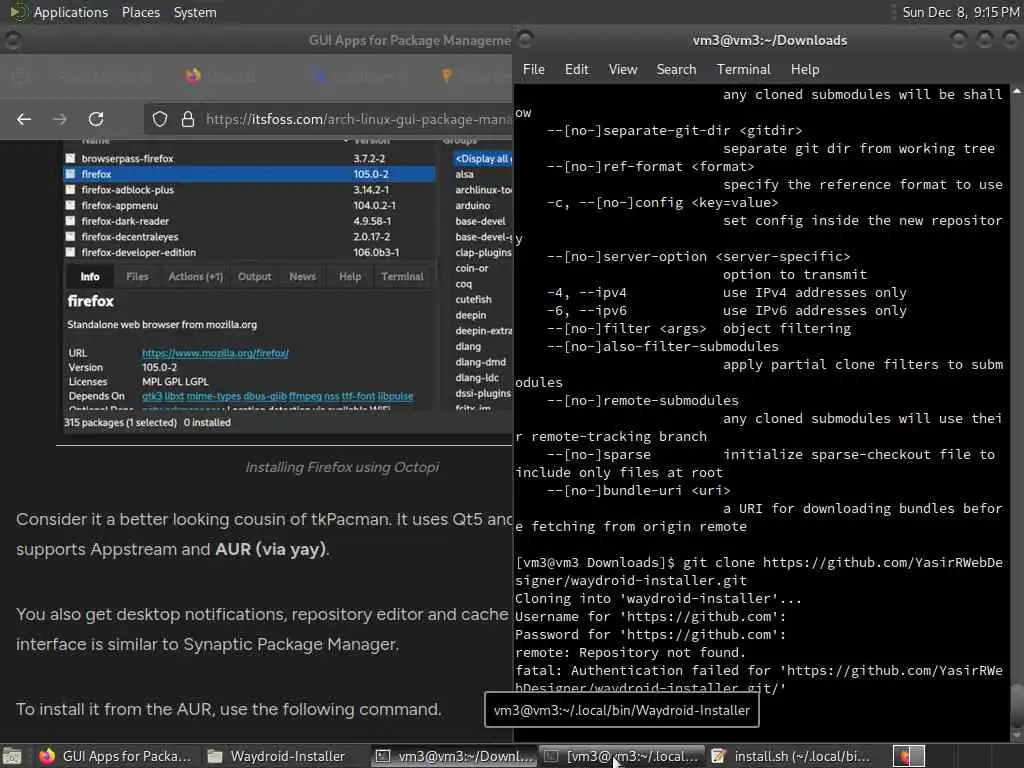Screen dimensions: 1024x768
Task: Click the Firefox forward arrow button
Action: pos(59,119)
